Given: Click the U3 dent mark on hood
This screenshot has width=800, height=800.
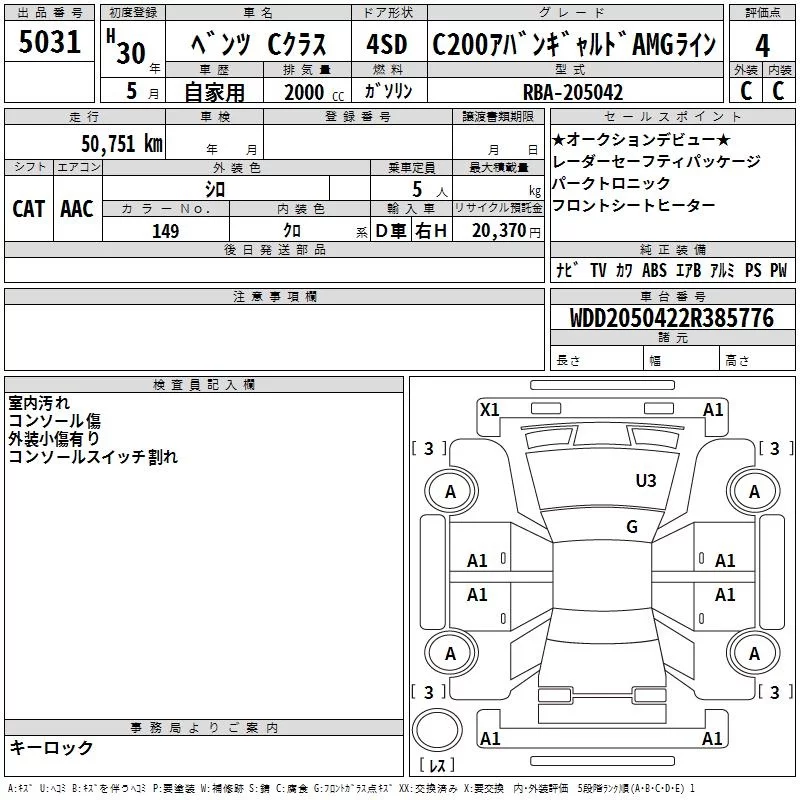Looking at the screenshot, I should 645,481.
